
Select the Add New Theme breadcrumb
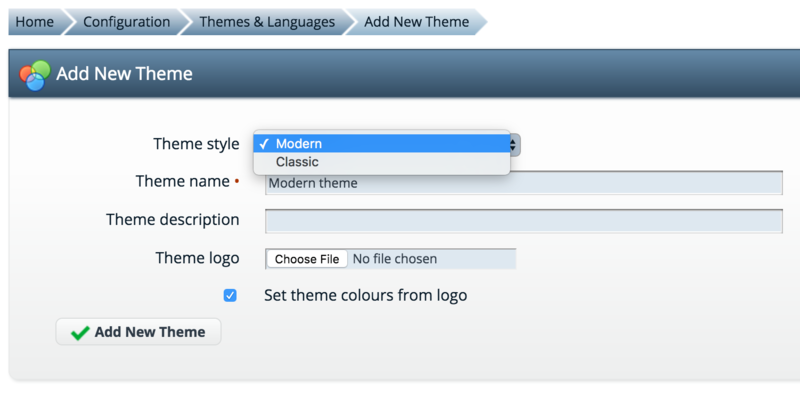(416, 22)
